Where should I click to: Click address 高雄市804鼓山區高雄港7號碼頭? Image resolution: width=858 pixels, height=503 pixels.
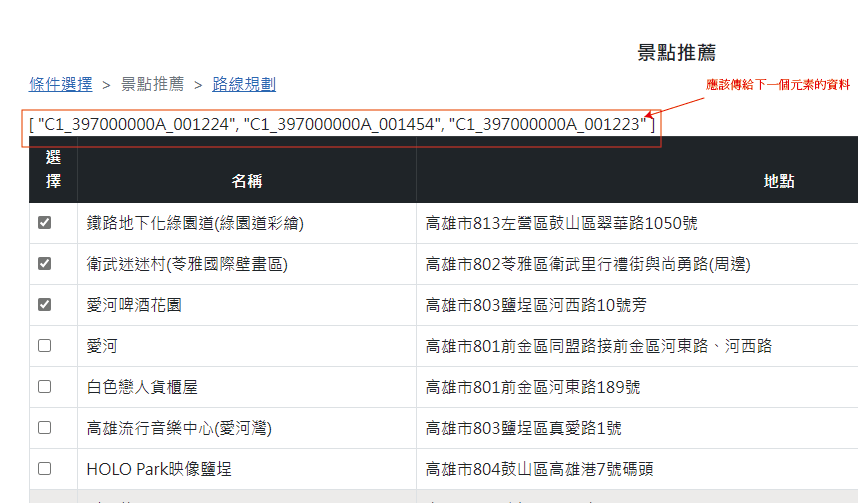click(540, 469)
